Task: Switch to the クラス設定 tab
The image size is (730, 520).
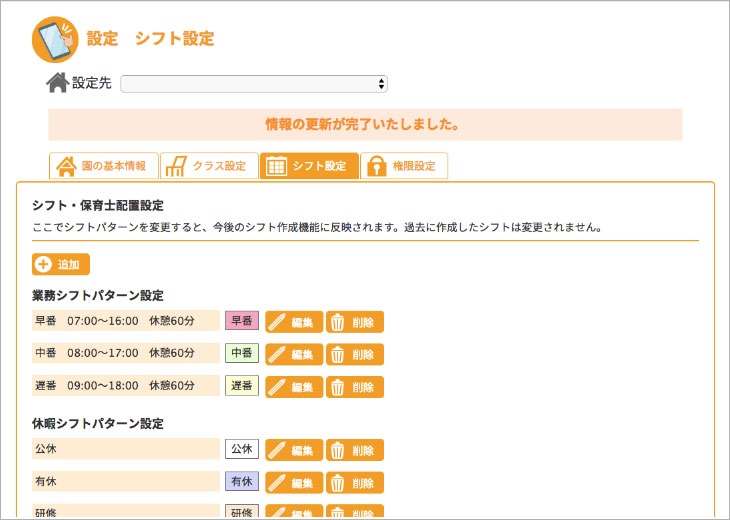Action: tap(209, 166)
